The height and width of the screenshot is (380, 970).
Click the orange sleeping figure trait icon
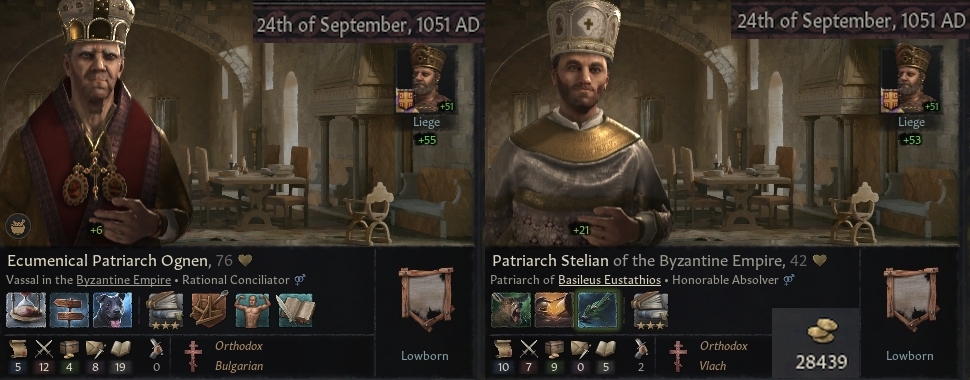554,310
